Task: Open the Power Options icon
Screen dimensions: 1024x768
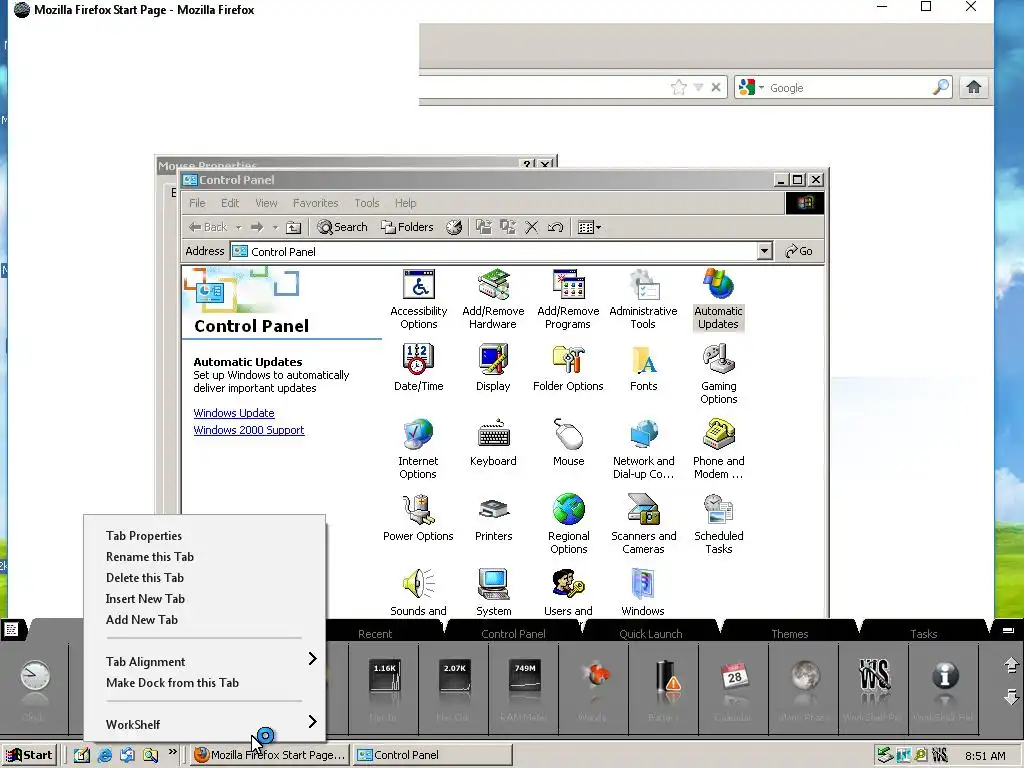Action: [418, 518]
